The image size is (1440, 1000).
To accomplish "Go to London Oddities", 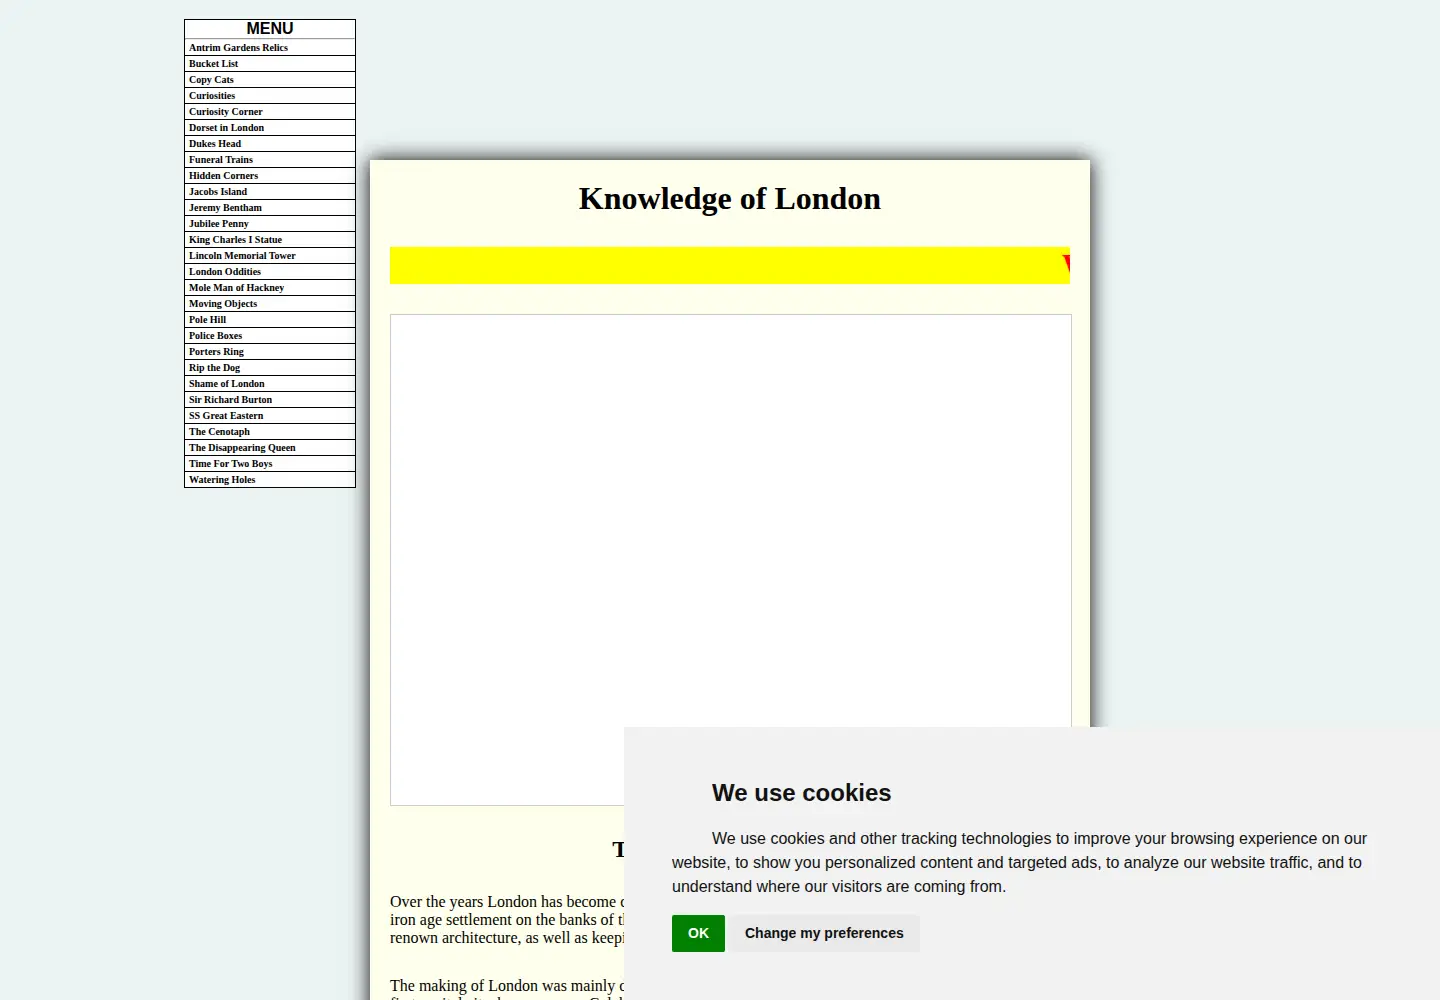I will pos(270,272).
